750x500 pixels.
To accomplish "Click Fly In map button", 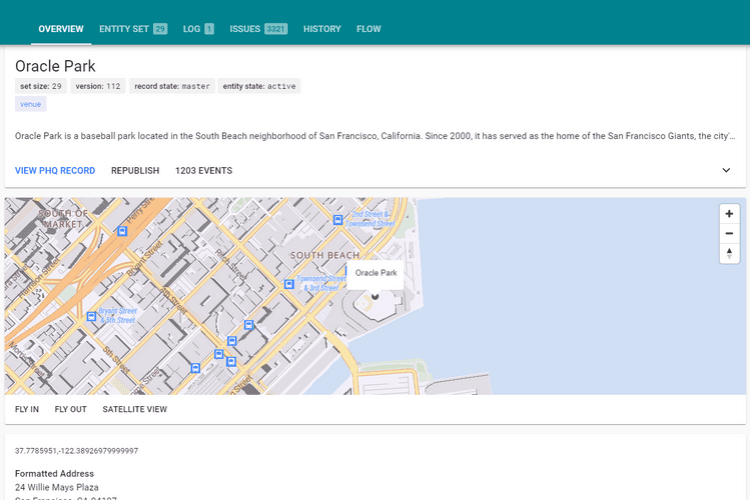I will [27, 410].
